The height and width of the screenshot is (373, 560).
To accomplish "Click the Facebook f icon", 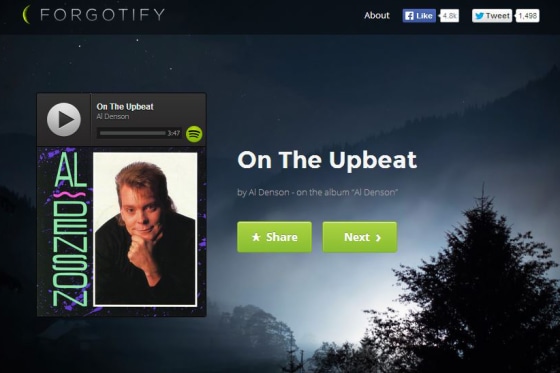I will (409, 16).
